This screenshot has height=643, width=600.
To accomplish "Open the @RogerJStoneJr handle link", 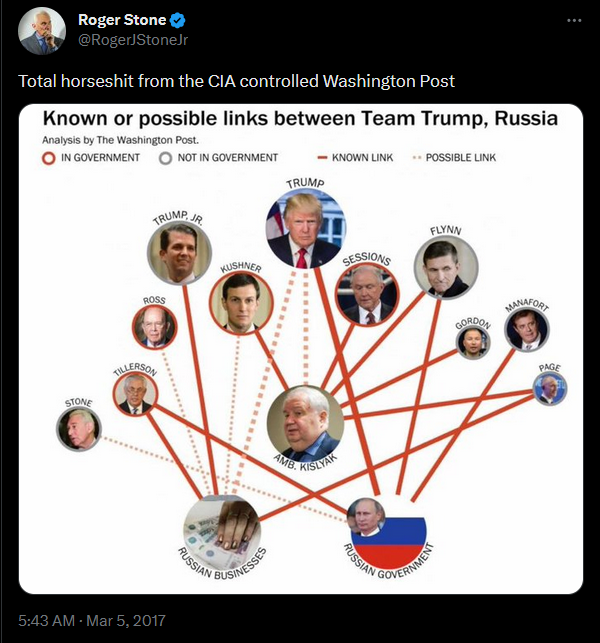I will [133, 40].
